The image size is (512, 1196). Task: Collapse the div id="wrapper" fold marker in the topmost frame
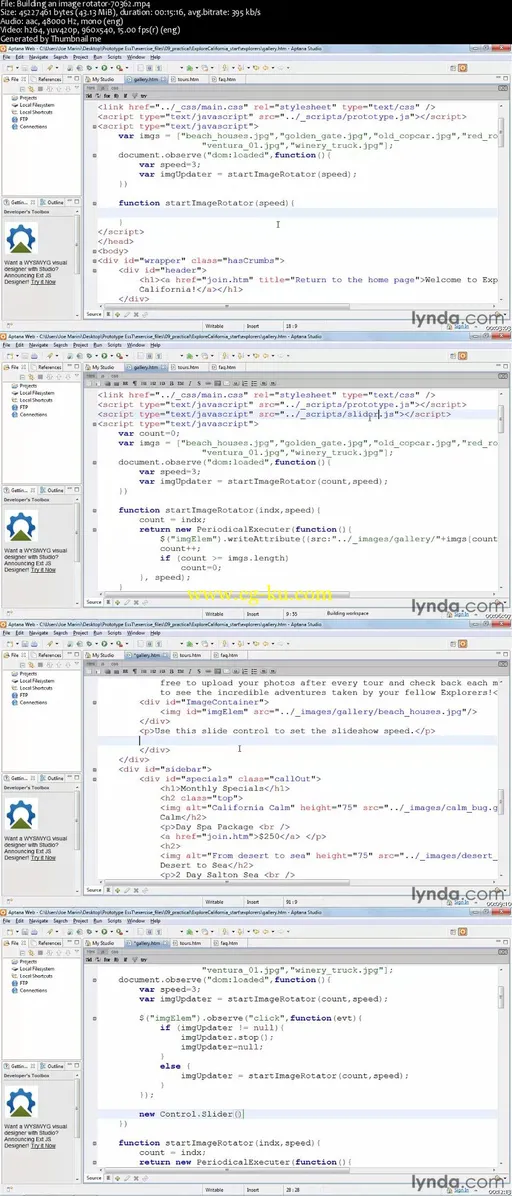(94, 261)
